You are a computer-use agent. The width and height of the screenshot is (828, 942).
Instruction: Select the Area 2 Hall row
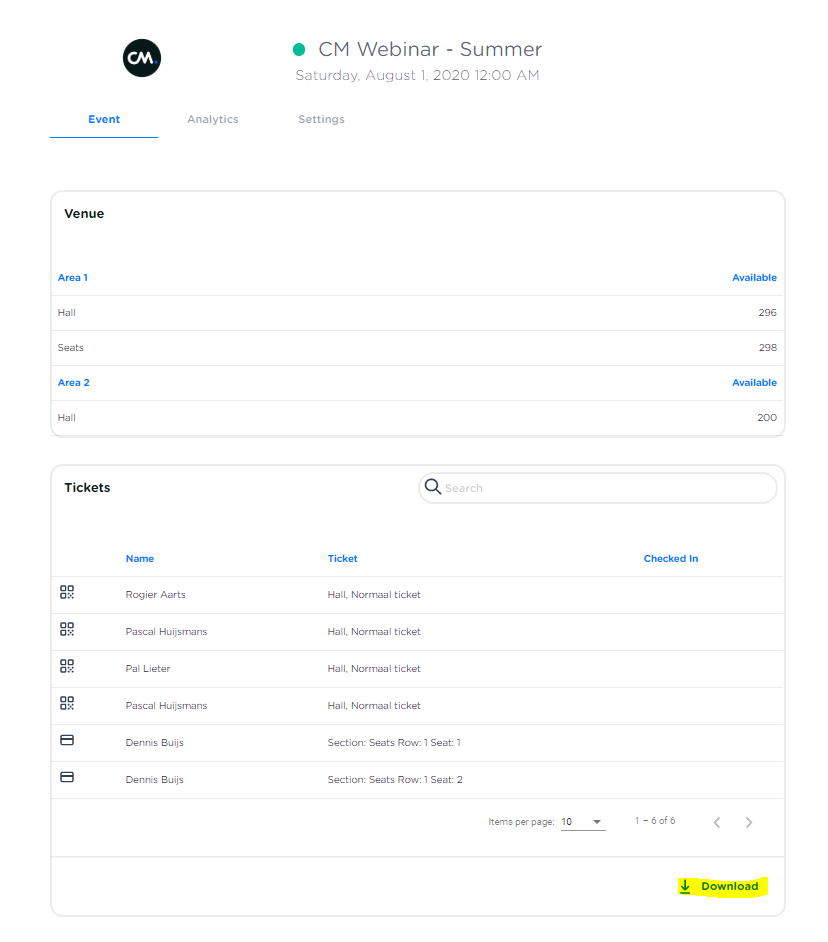[417, 418]
